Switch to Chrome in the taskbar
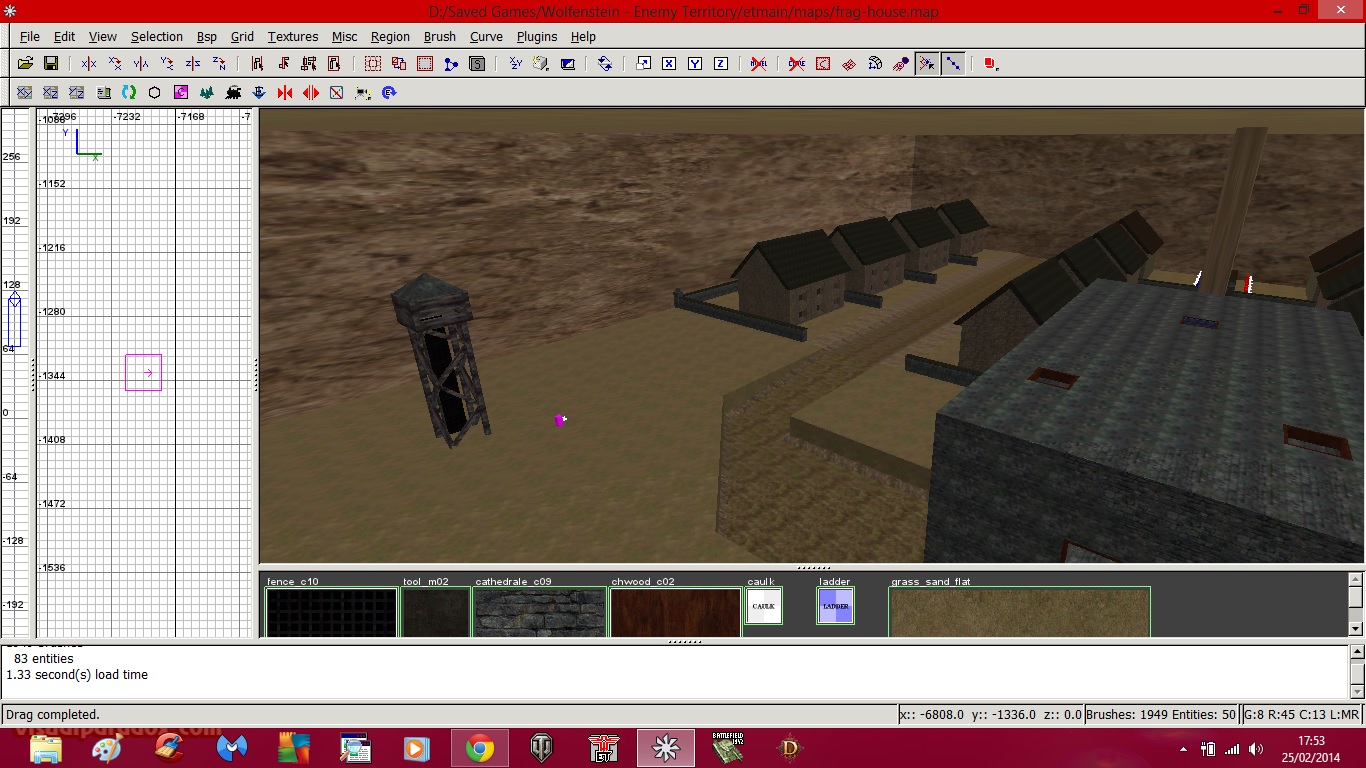This screenshot has height=768, width=1366. pyautogui.click(x=480, y=748)
